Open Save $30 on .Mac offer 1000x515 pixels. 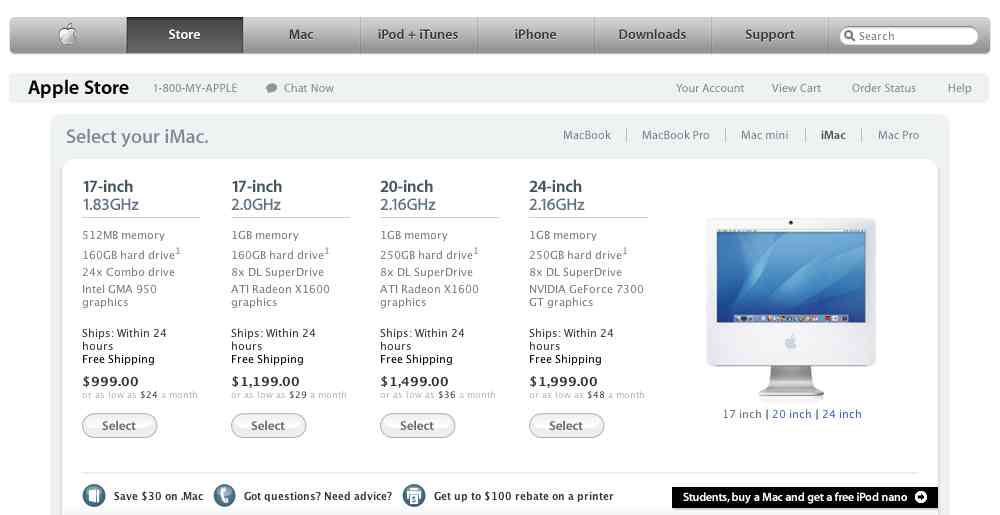(158, 496)
